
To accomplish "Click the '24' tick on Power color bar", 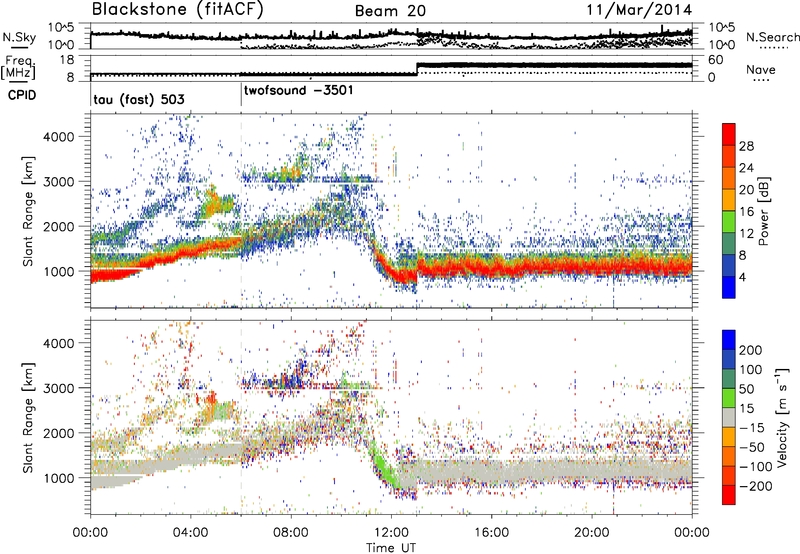I will pyautogui.click(x=746, y=168).
